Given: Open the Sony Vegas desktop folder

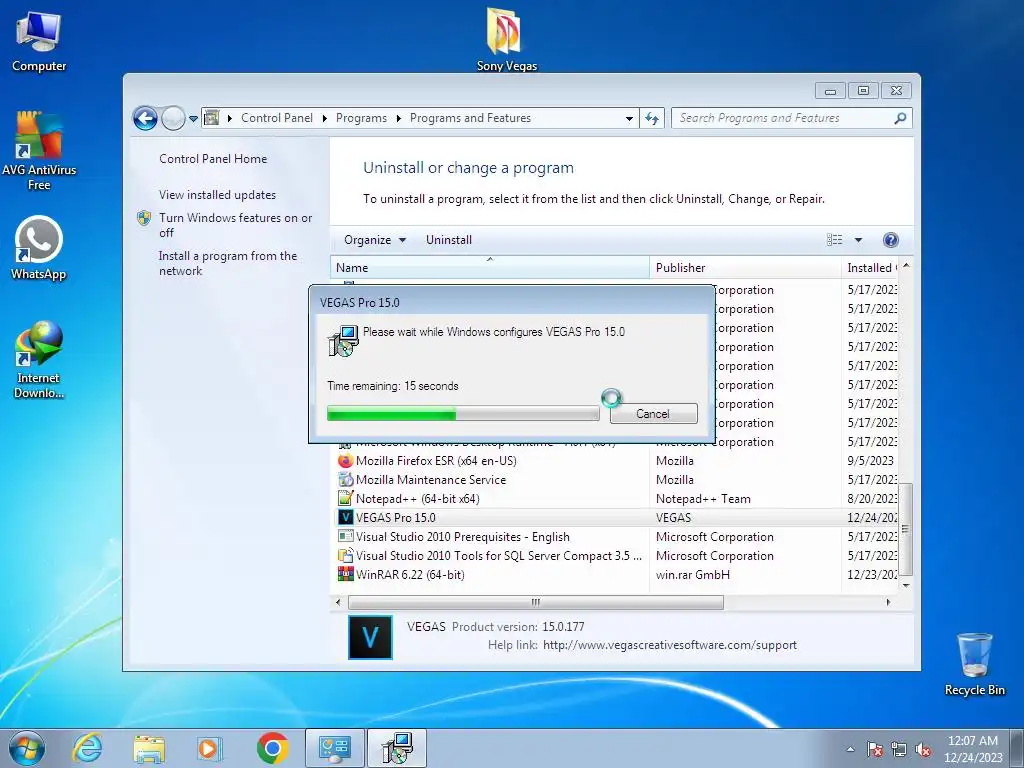Looking at the screenshot, I should coord(507,38).
